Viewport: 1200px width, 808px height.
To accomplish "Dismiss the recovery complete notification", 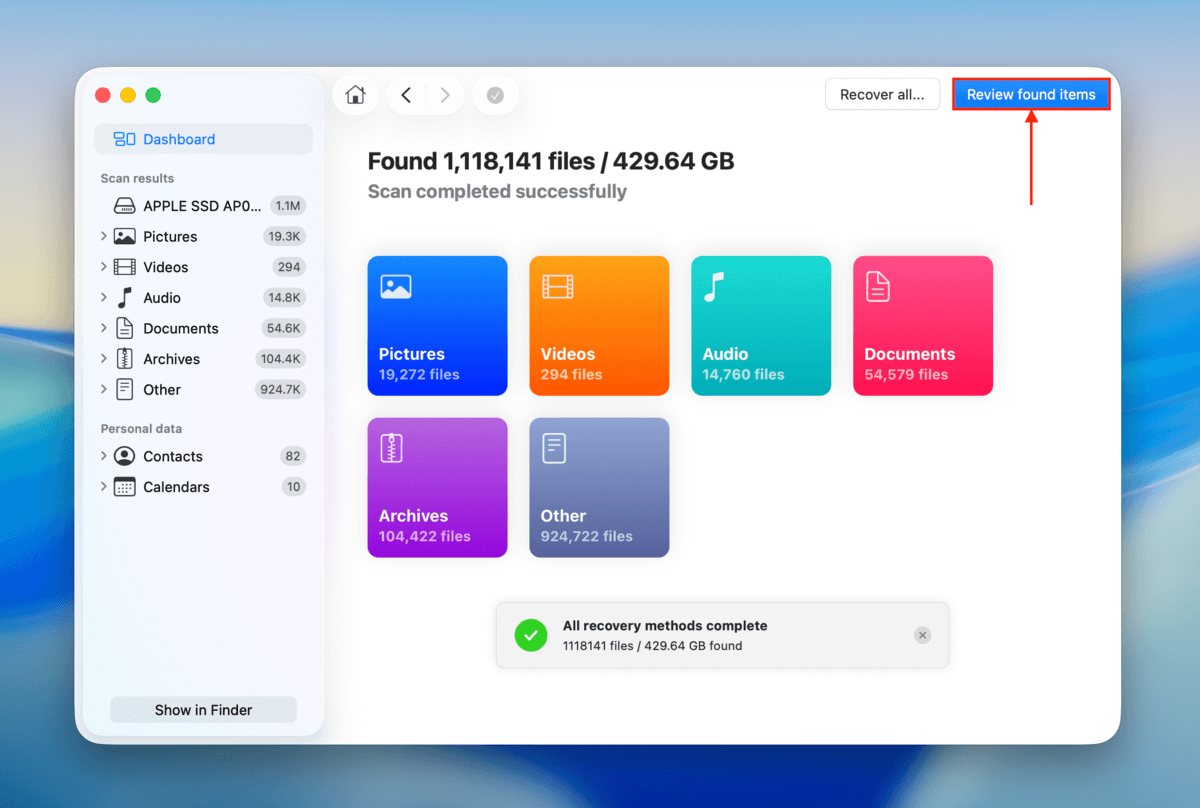I will 922,635.
